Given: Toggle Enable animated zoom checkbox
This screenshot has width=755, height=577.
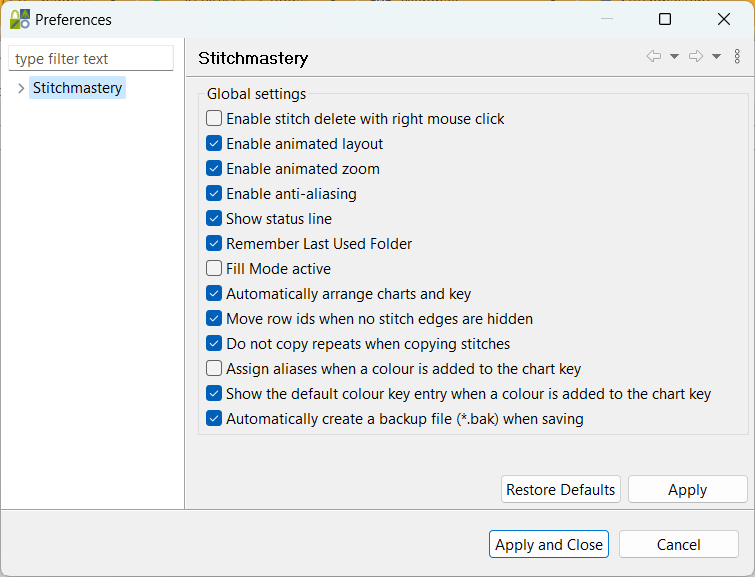Looking at the screenshot, I should pos(214,169).
